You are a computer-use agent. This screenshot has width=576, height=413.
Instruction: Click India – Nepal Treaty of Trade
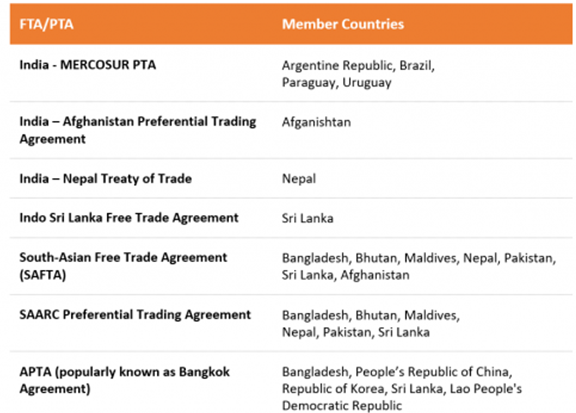tap(105, 179)
